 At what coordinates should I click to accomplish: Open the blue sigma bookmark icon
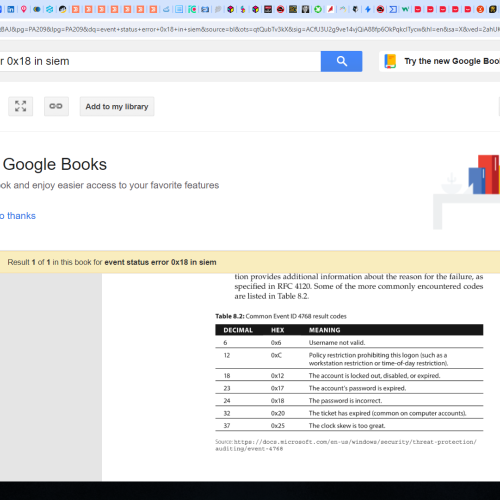click(x=393, y=9)
